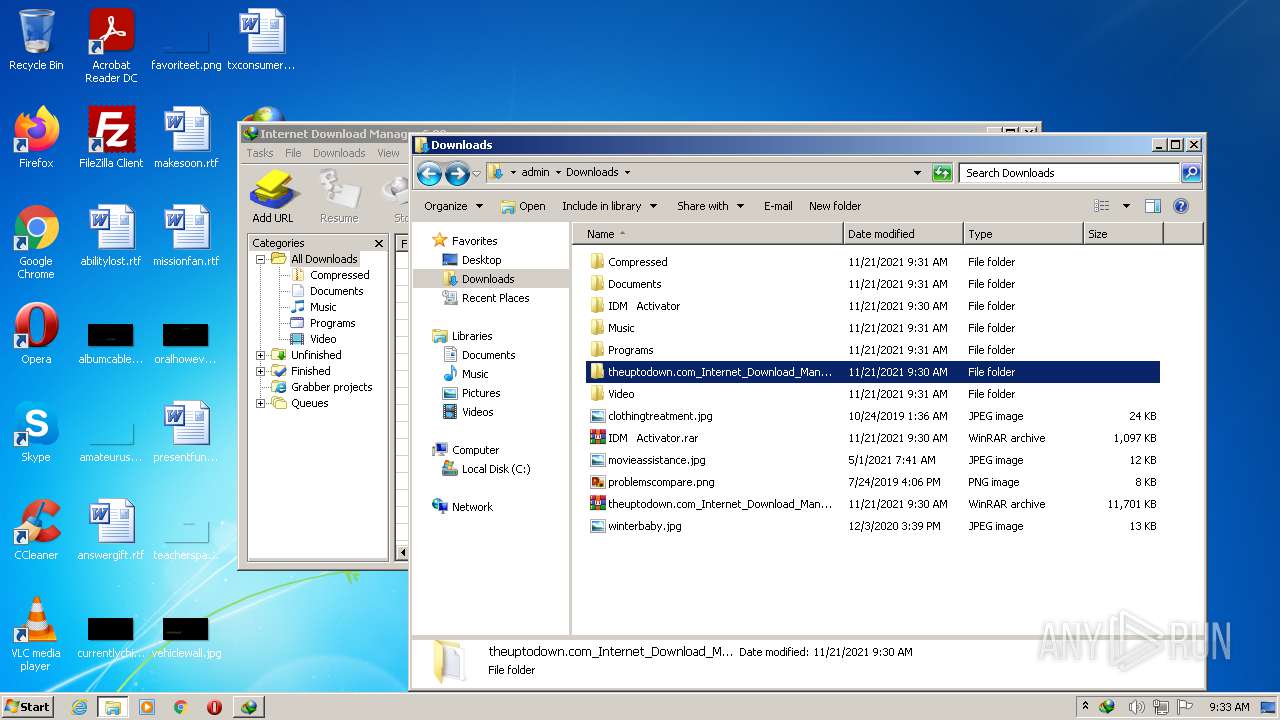Screen dimensions: 1280x720
Task: Click the Open button in Explorer toolbar
Action: click(523, 206)
